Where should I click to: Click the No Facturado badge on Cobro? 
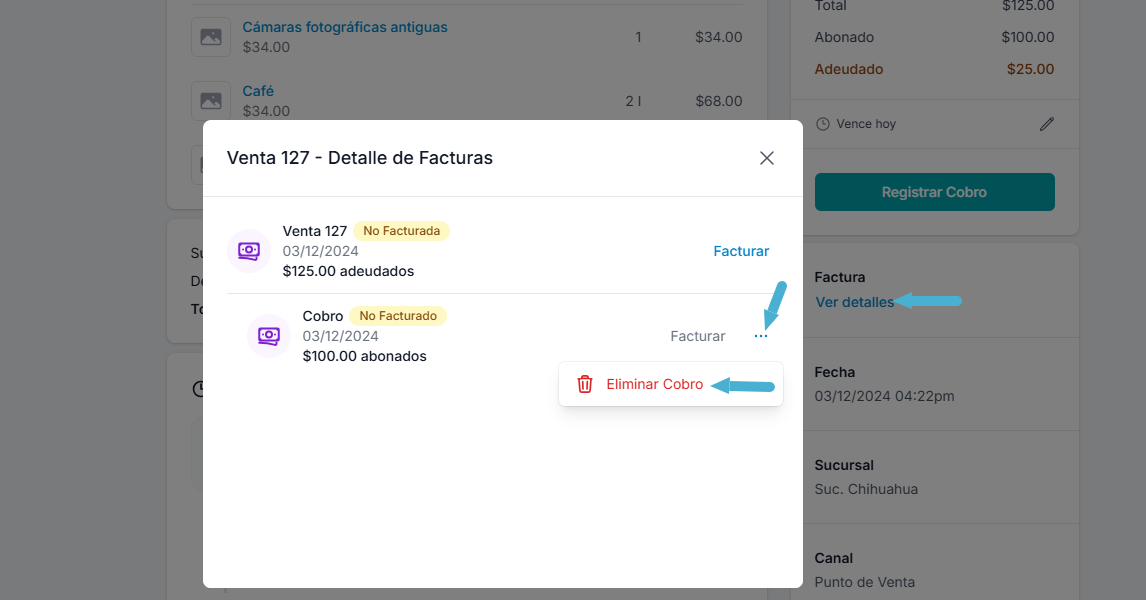click(398, 316)
